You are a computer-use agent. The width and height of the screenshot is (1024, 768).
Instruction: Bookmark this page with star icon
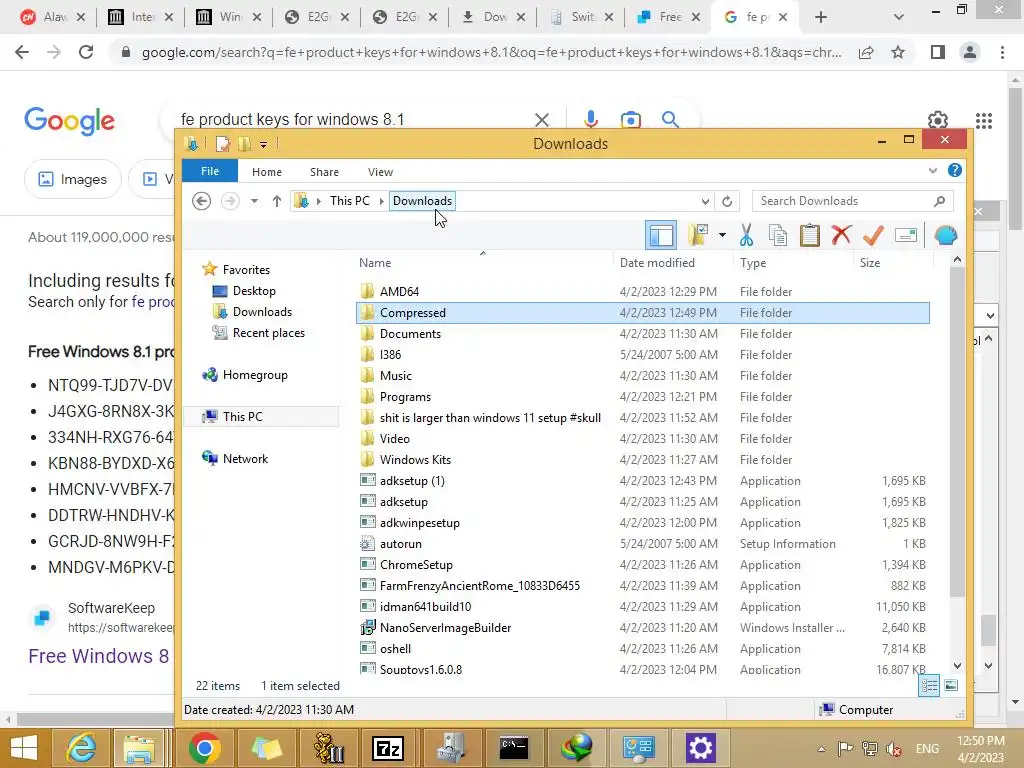[x=898, y=52]
